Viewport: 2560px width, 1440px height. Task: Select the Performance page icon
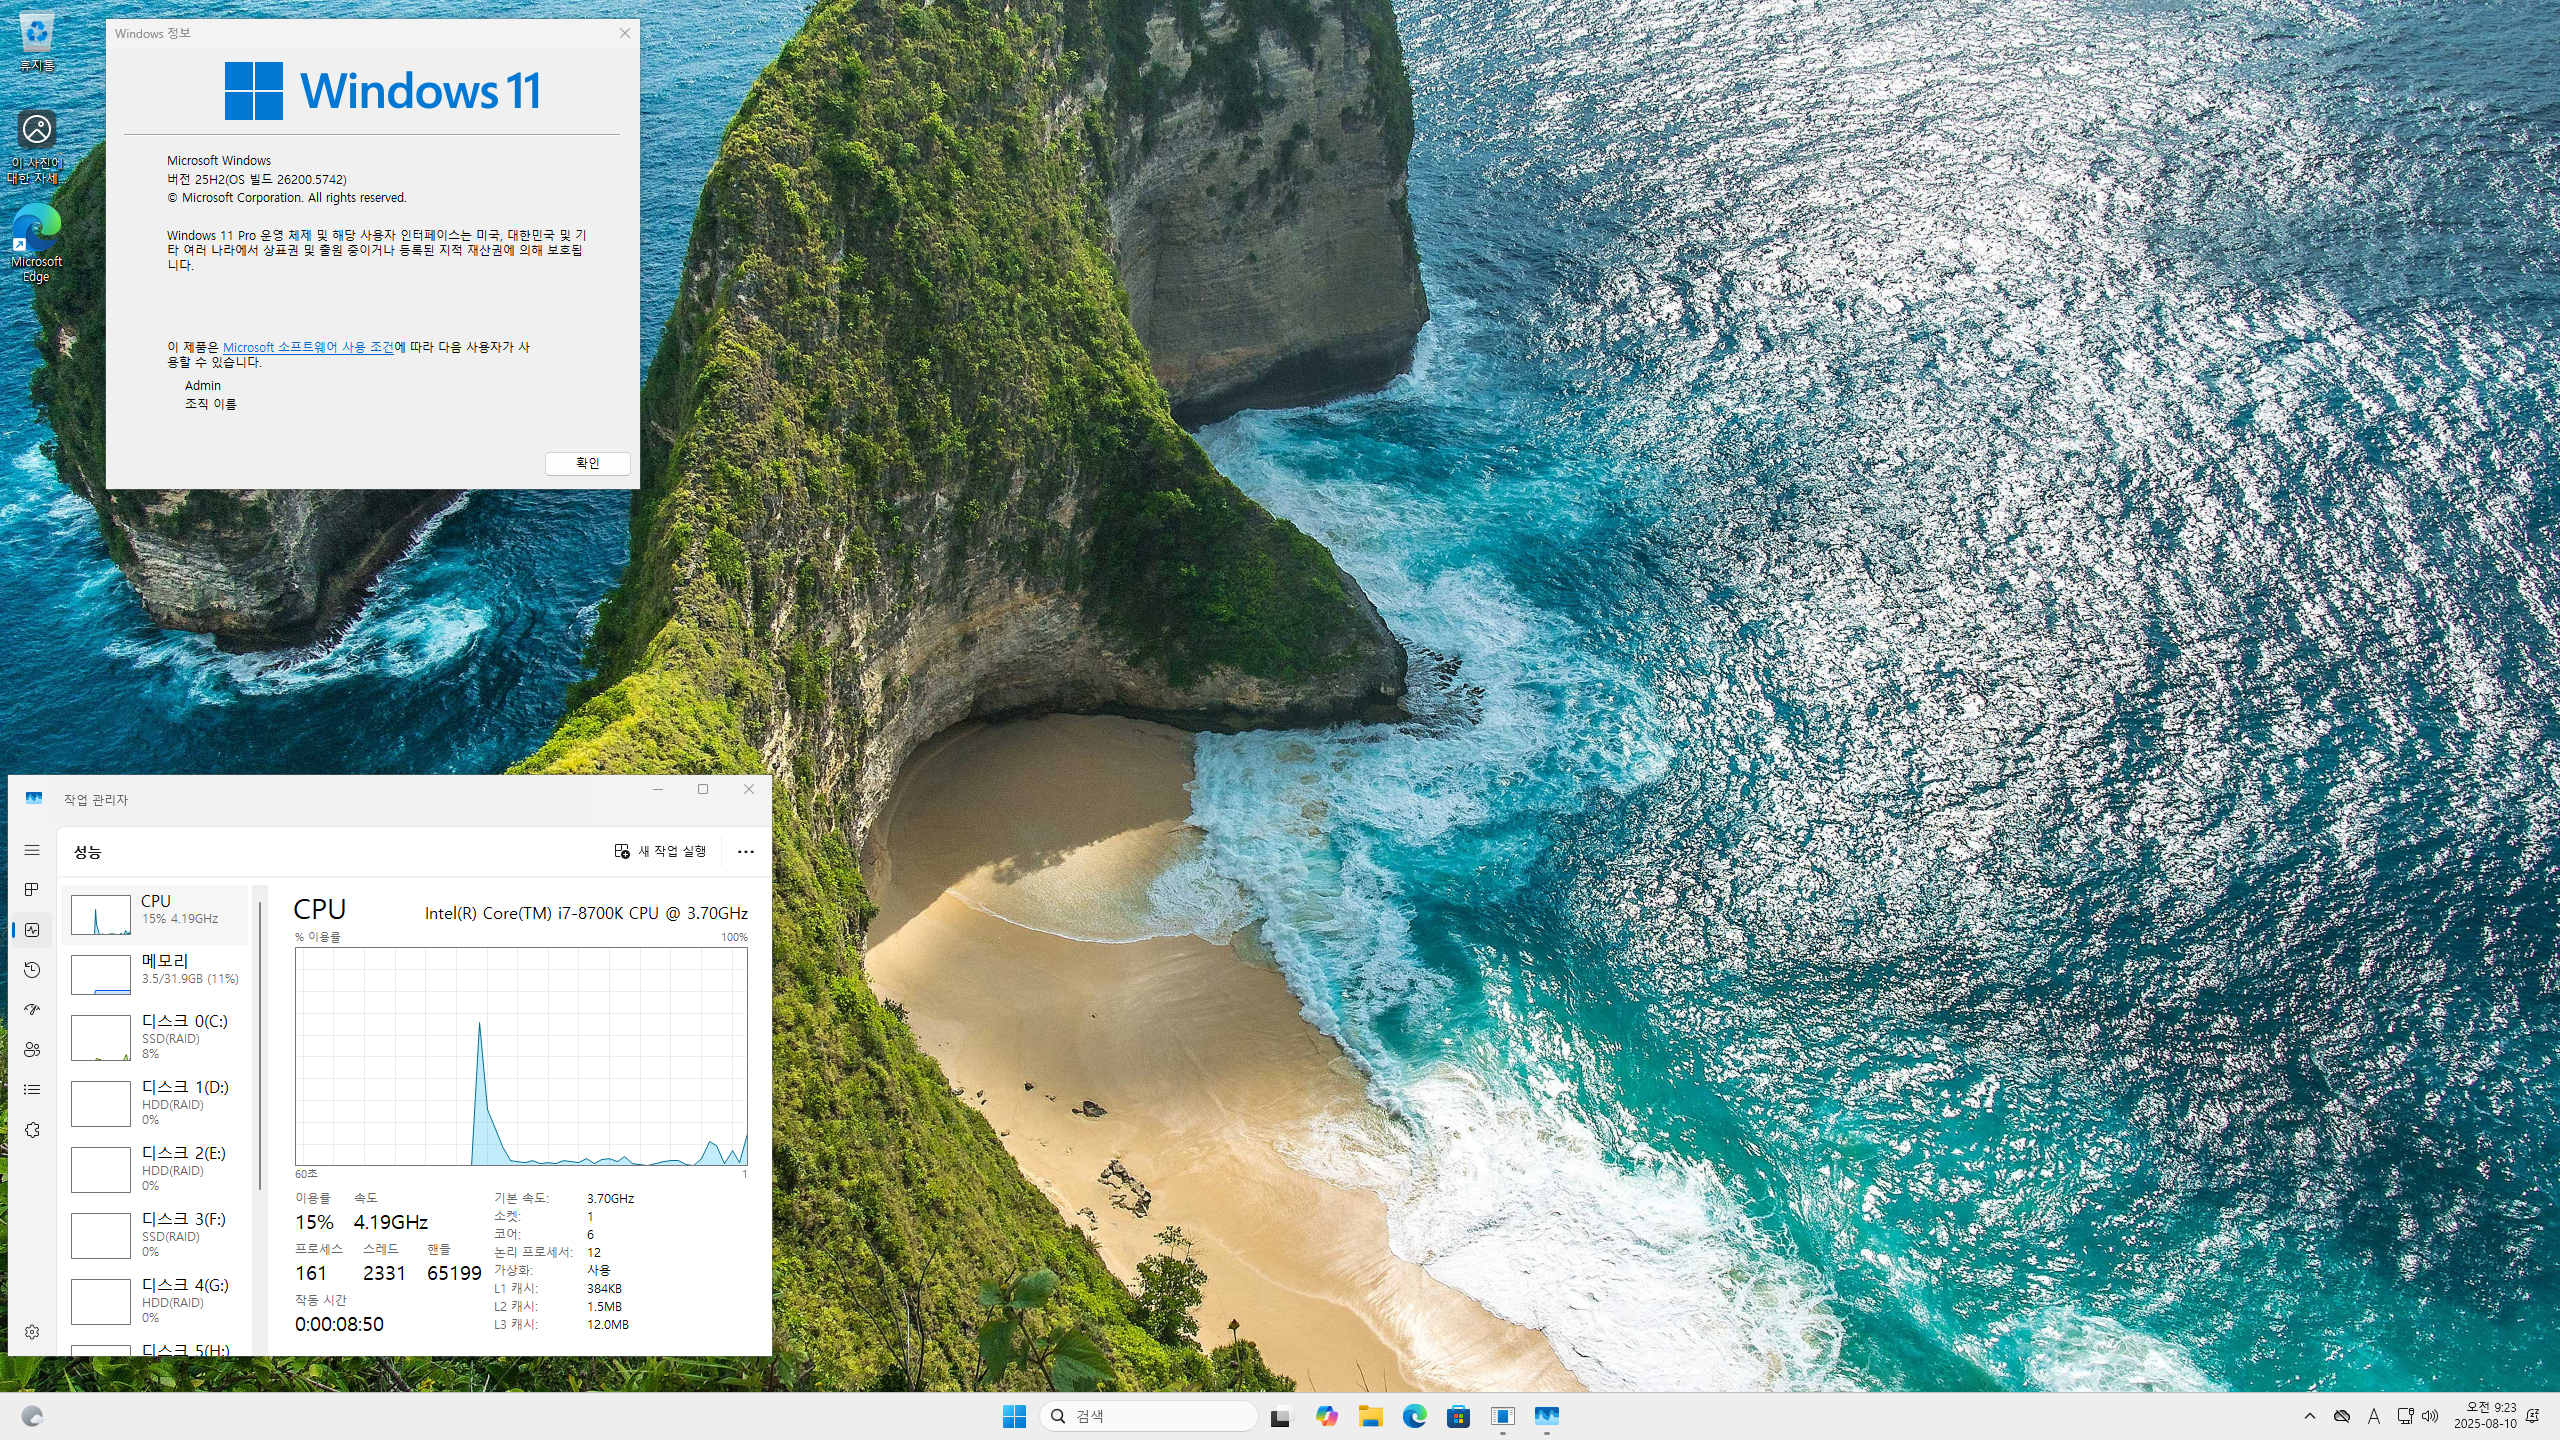tap(32, 930)
